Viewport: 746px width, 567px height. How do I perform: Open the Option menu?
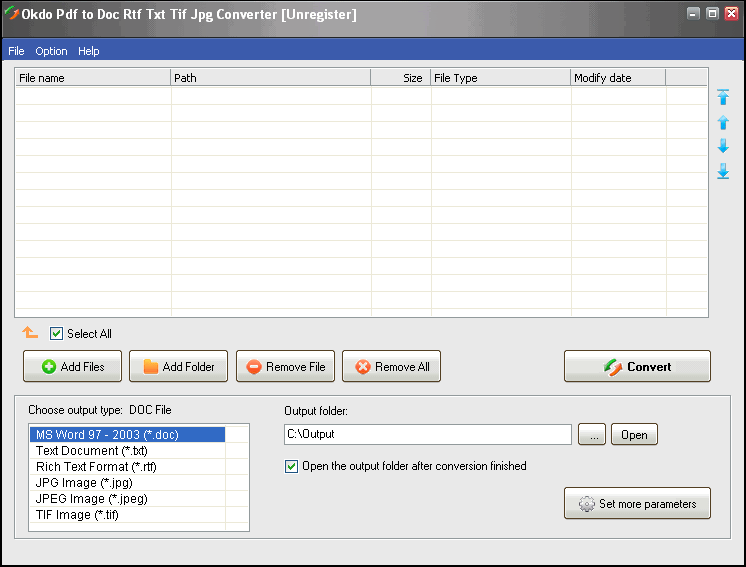pyautogui.click(x=51, y=51)
